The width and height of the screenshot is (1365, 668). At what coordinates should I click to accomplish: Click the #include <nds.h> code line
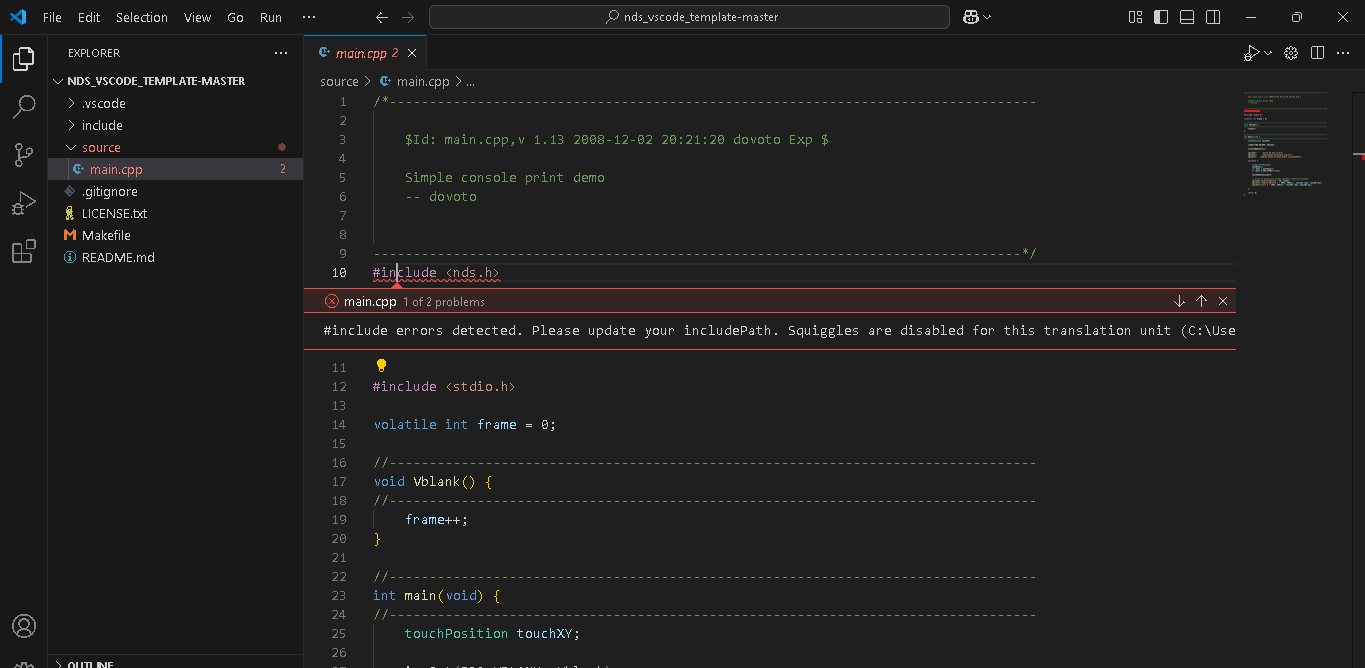click(x=436, y=273)
